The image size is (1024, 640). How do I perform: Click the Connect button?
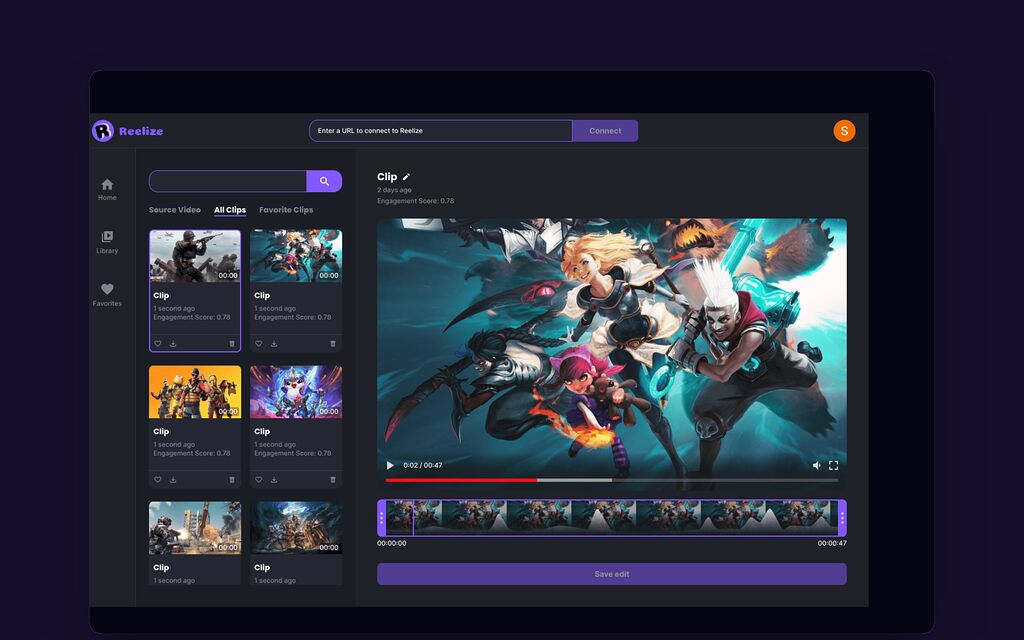(605, 131)
